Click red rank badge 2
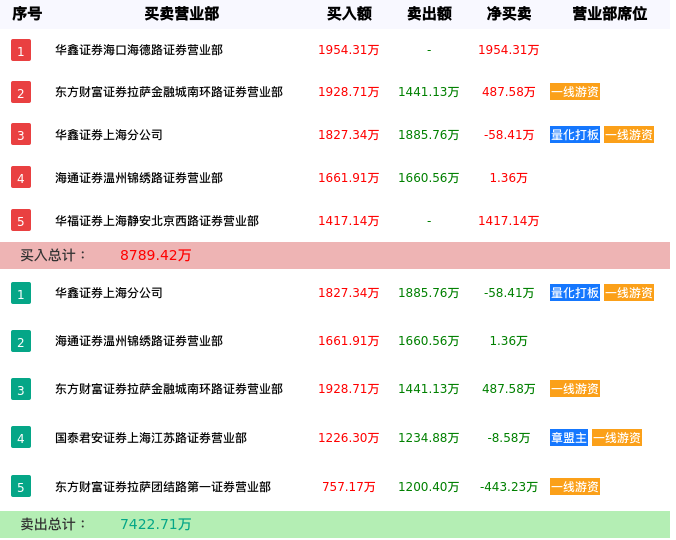This screenshot has height=540, width=676. click(x=21, y=92)
